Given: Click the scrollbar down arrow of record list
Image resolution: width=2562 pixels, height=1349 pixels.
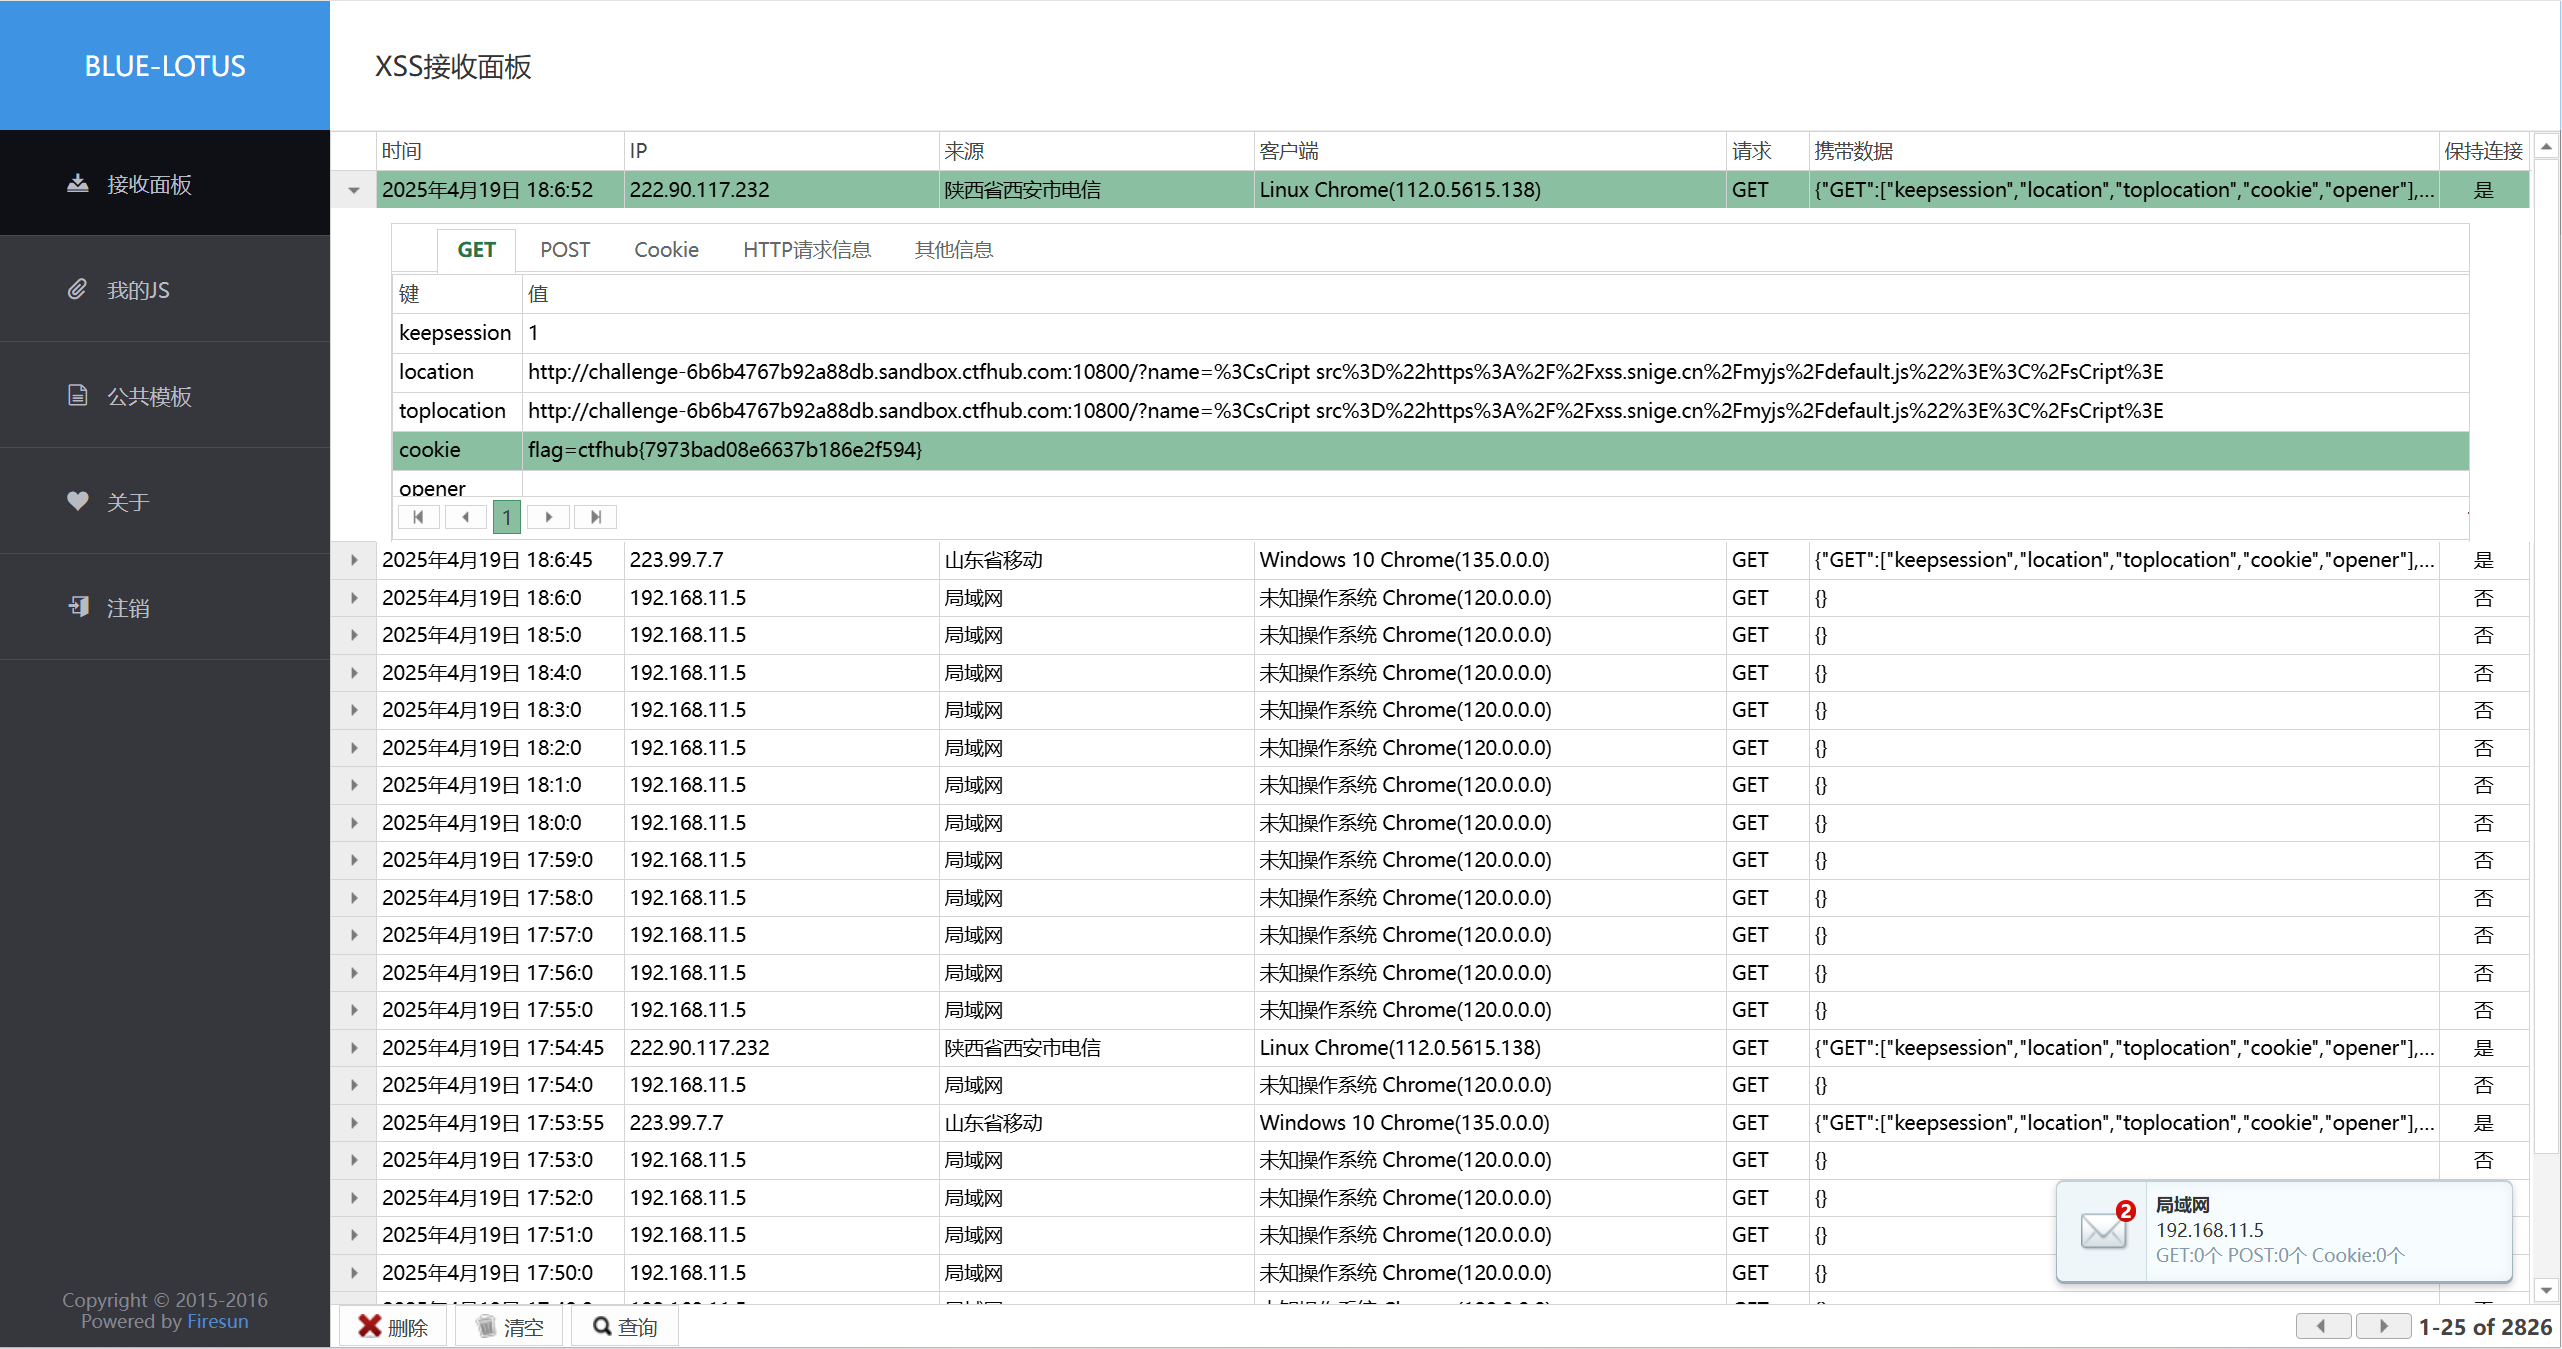Looking at the screenshot, I should (x=2546, y=1289).
